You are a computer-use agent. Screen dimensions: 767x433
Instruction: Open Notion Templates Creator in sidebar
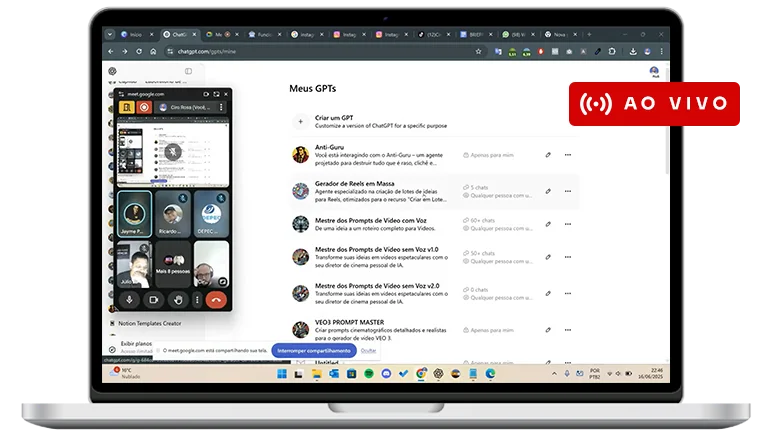tap(150, 323)
